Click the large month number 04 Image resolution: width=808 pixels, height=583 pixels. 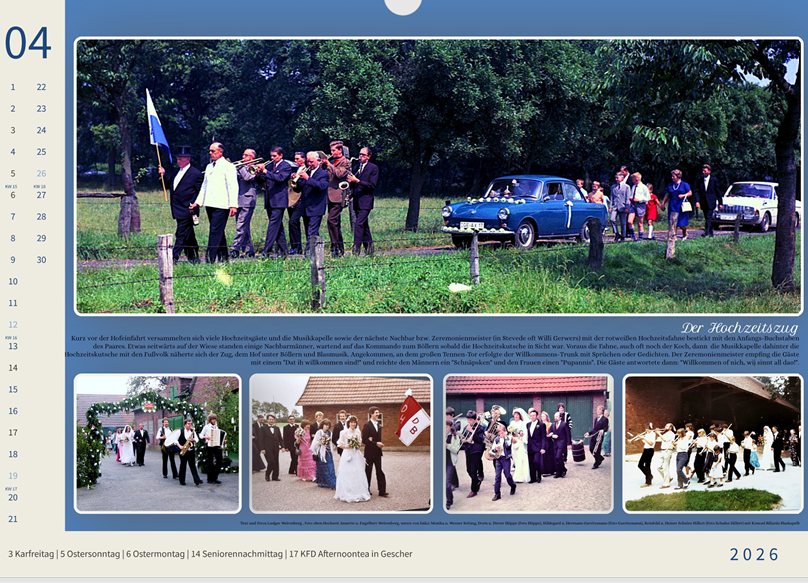click(x=28, y=43)
